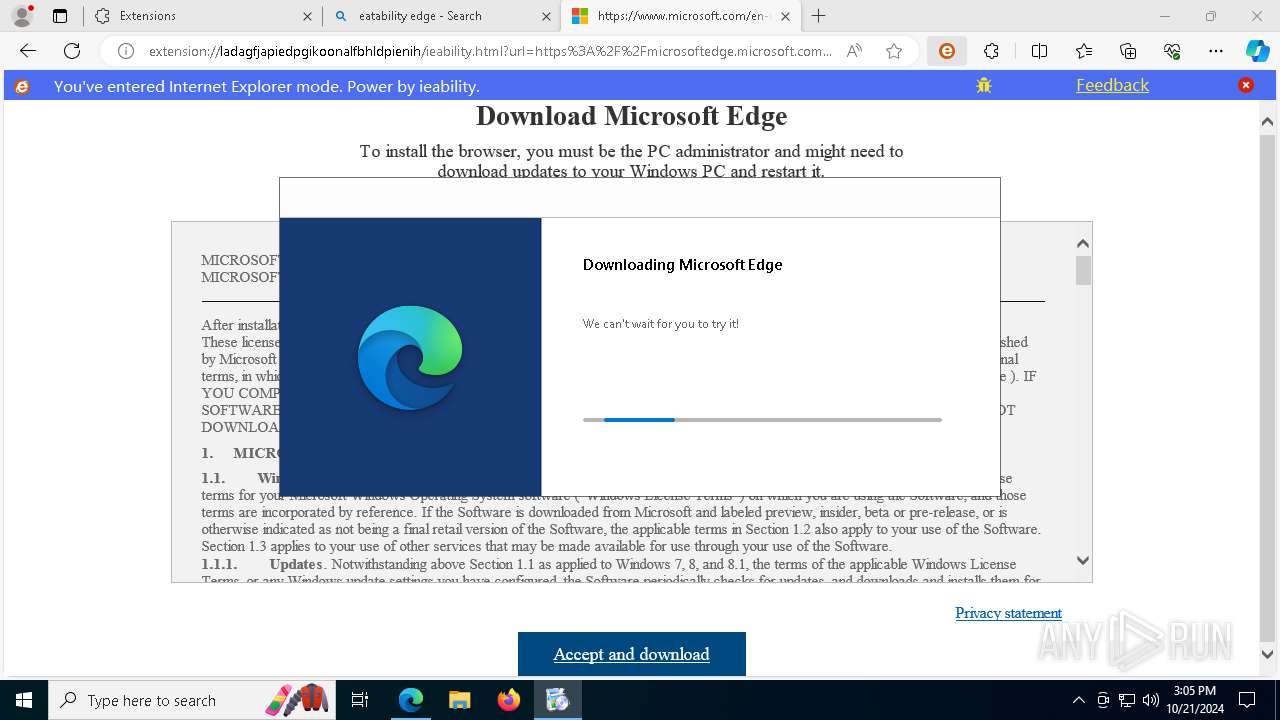This screenshot has width=1280, height=720.
Task: Refresh the current page
Action: click(72, 51)
